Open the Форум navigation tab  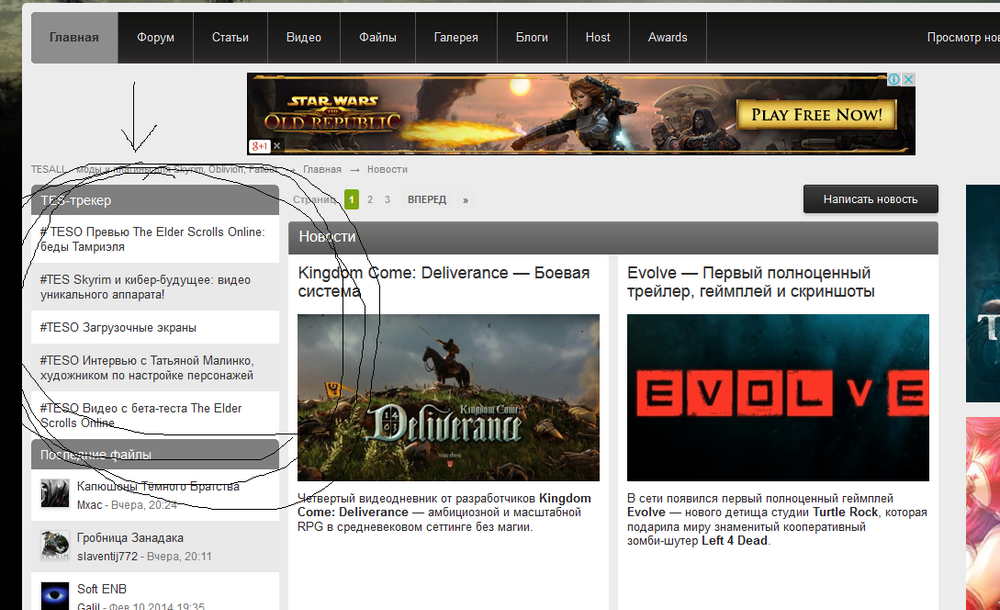pyautogui.click(x=156, y=38)
